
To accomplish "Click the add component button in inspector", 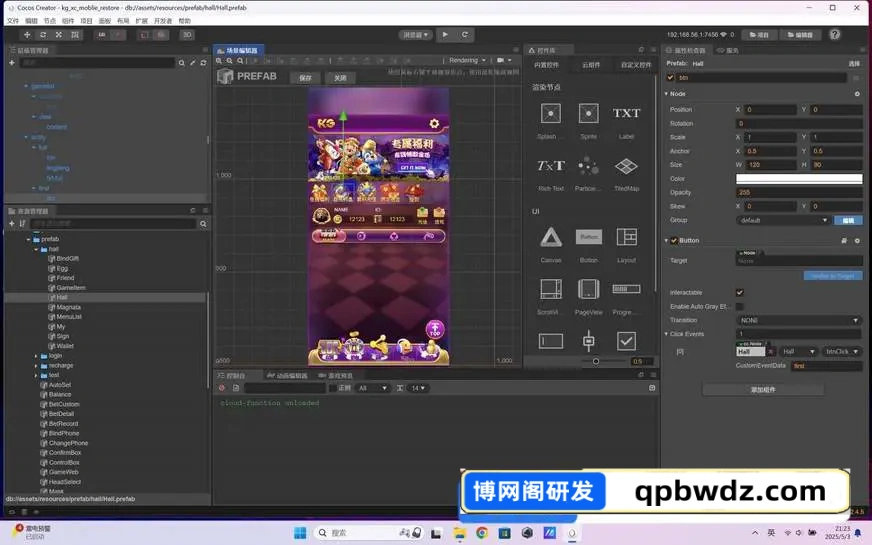I will [x=763, y=390].
